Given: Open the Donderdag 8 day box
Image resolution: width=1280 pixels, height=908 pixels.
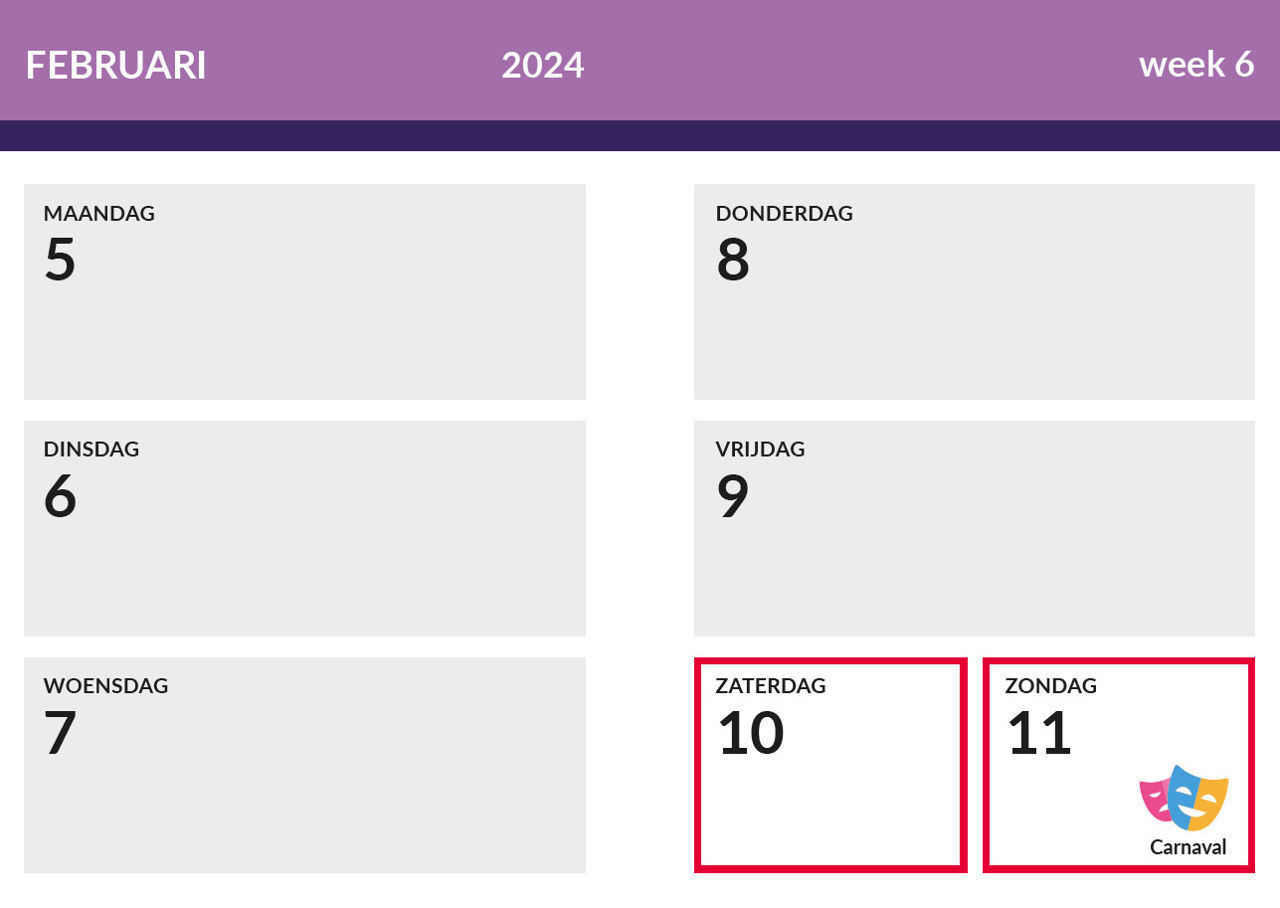Looking at the screenshot, I should (974, 292).
